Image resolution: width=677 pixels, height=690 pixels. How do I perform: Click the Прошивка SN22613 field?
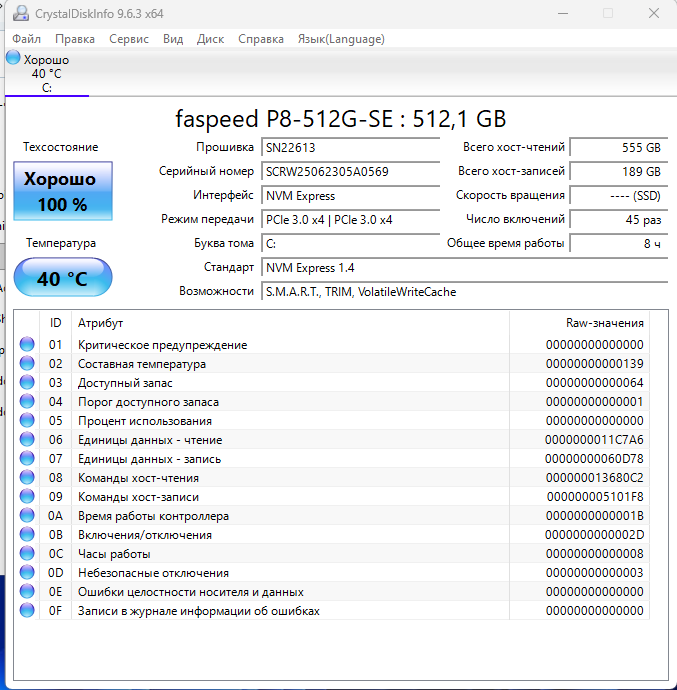[350, 147]
